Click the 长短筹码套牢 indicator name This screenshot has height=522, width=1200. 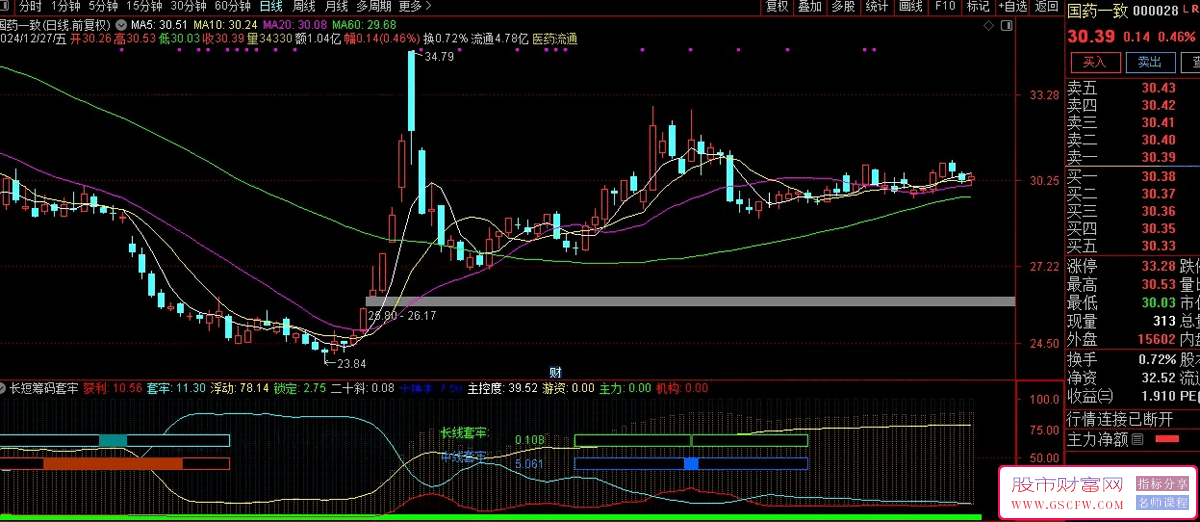(44, 387)
